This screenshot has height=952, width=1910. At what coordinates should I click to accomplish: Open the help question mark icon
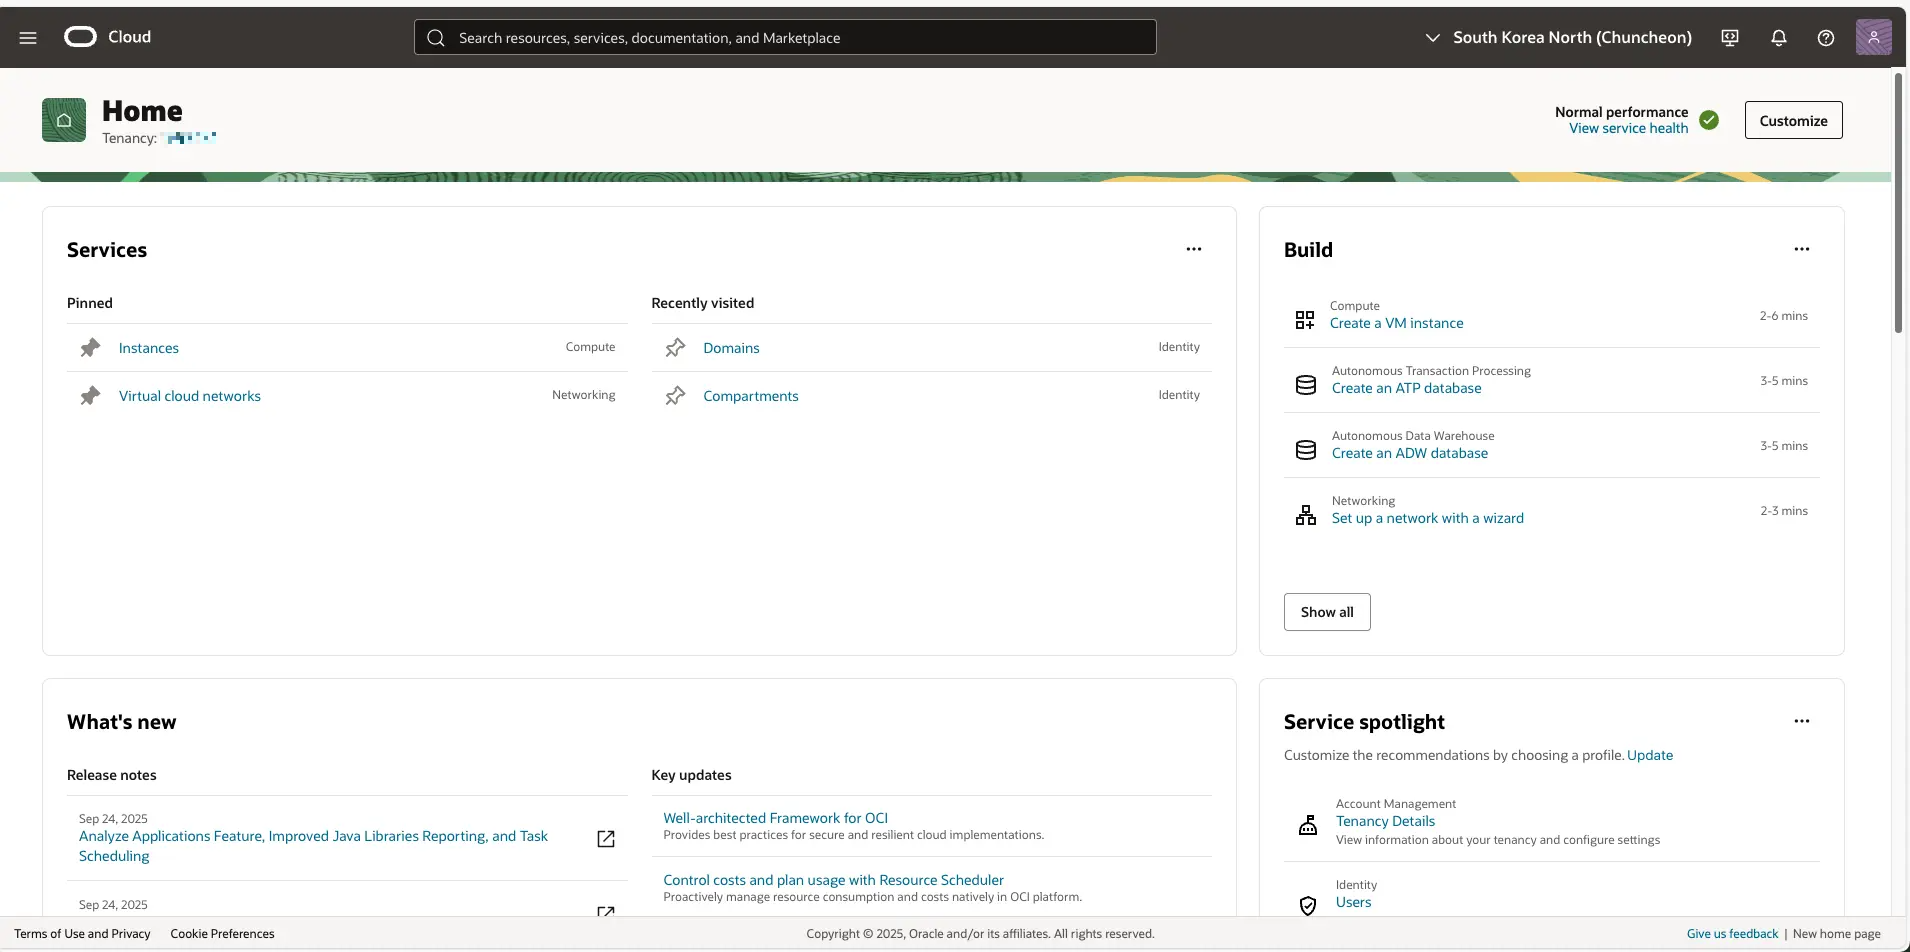[1826, 38]
